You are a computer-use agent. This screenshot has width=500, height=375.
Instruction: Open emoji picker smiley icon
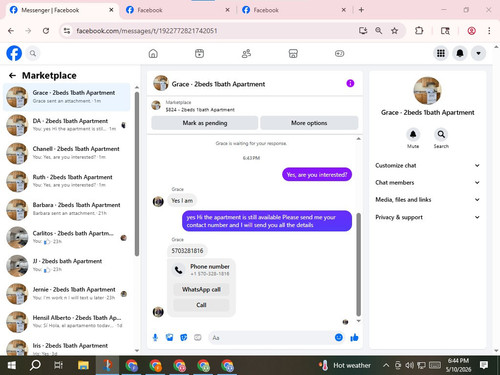pyautogui.click(x=339, y=338)
